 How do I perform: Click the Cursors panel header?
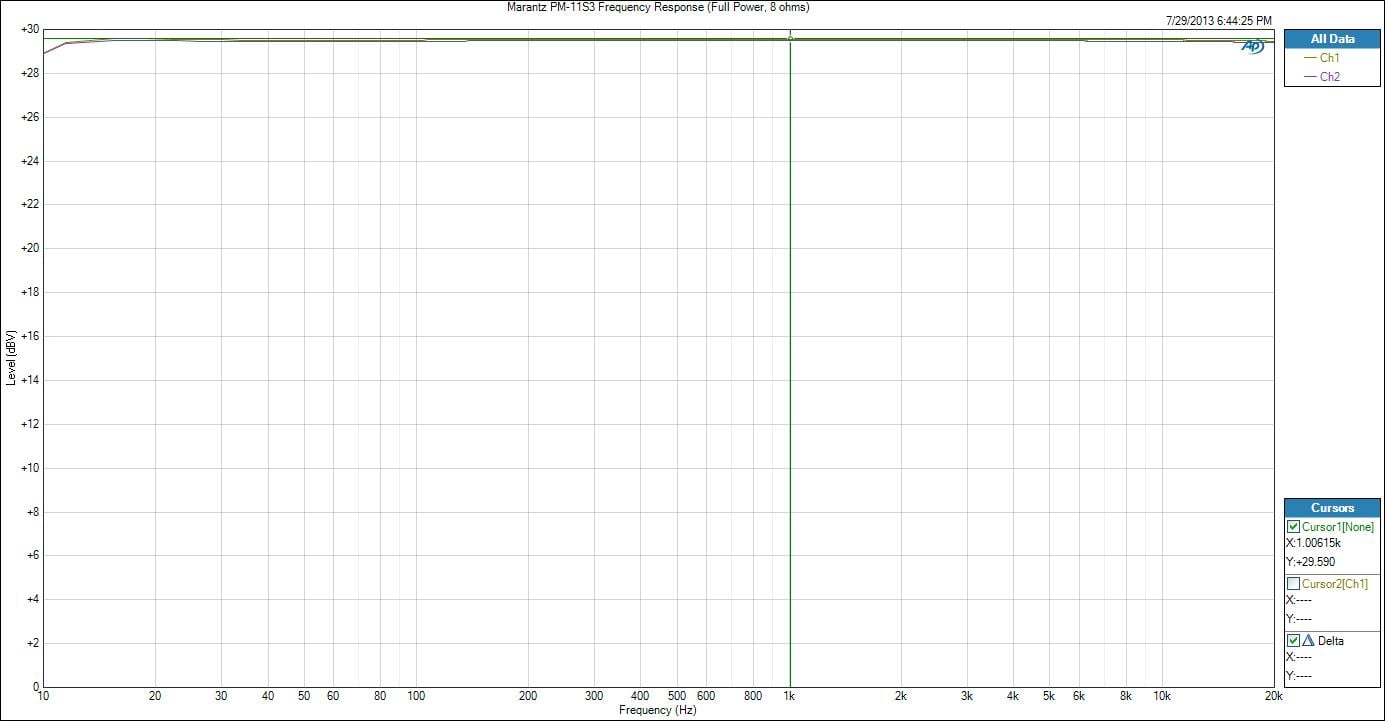[x=1332, y=508]
